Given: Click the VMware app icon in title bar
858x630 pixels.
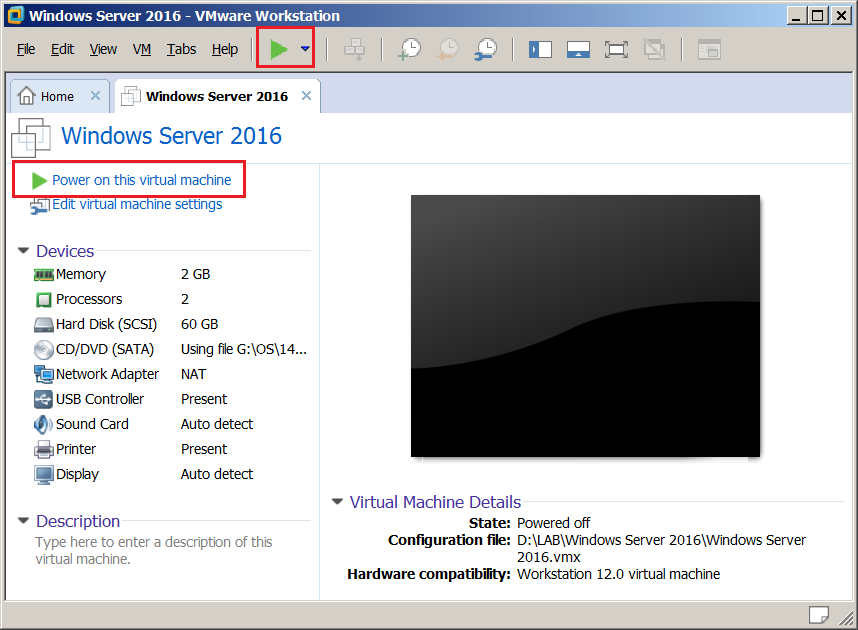Looking at the screenshot, I should (x=15, y=15).
